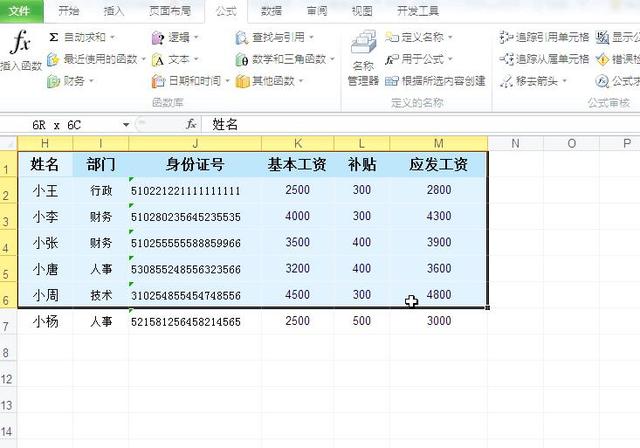The height and width of the screenshot is (448, 640).
Task: Click the cell with value 3900
Action: point(439,242)
